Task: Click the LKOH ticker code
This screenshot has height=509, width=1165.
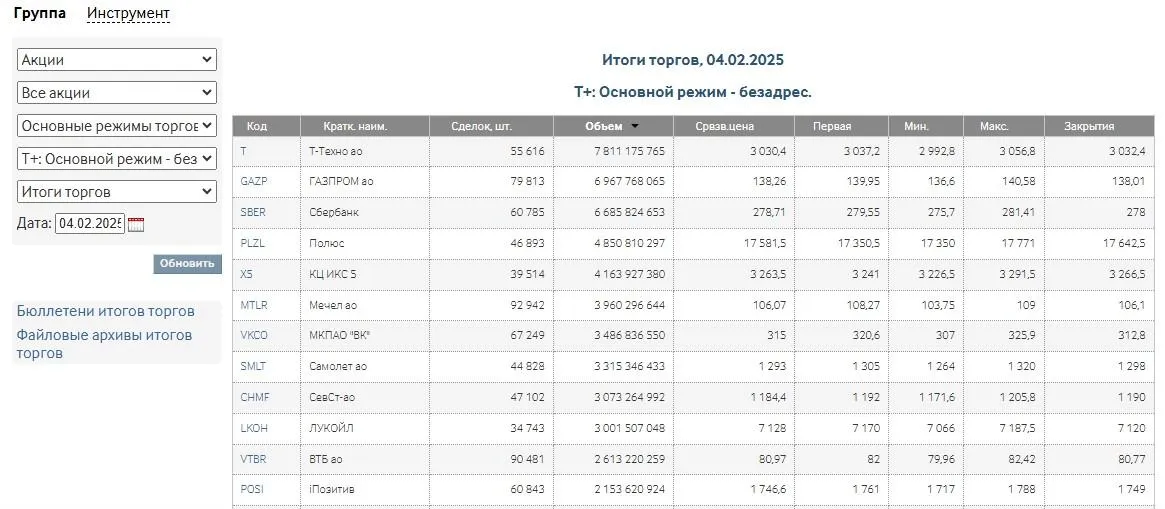Action: tap(254, 428)
